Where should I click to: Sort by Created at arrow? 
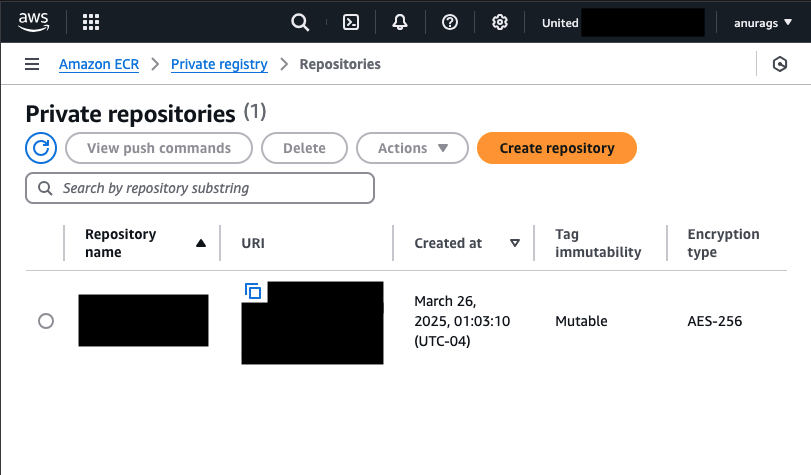click(x=515, y=243)
